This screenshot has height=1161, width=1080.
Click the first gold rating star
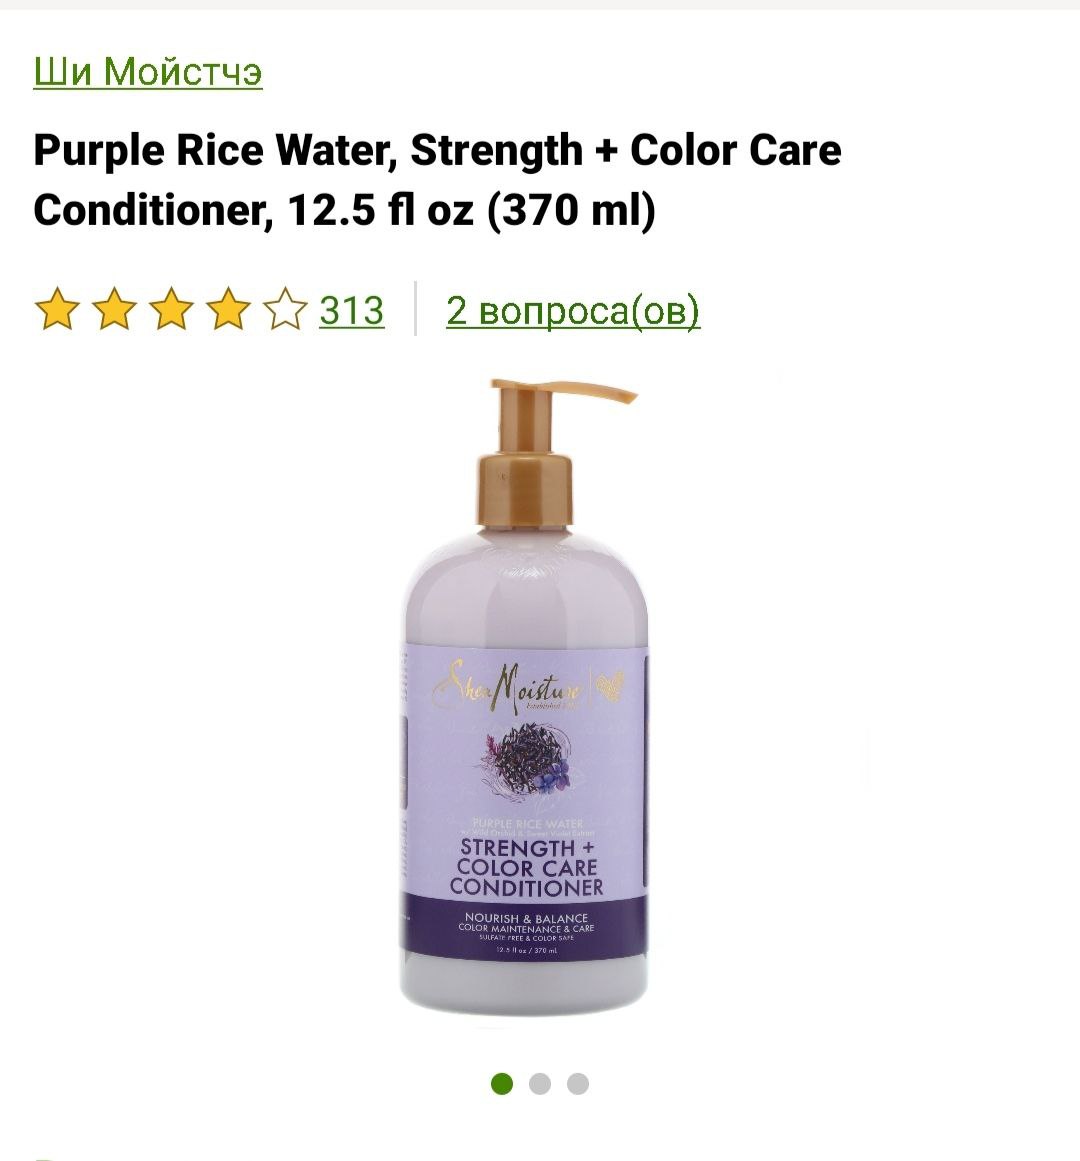click(57, 310)
